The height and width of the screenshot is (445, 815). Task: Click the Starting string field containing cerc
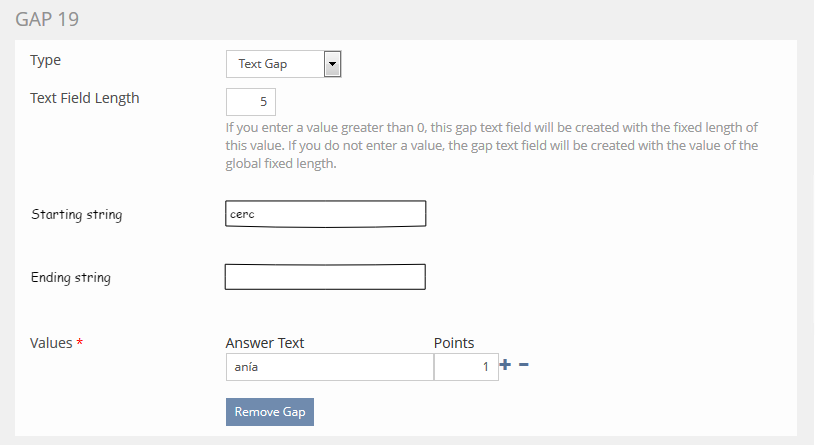click(326, 214)
